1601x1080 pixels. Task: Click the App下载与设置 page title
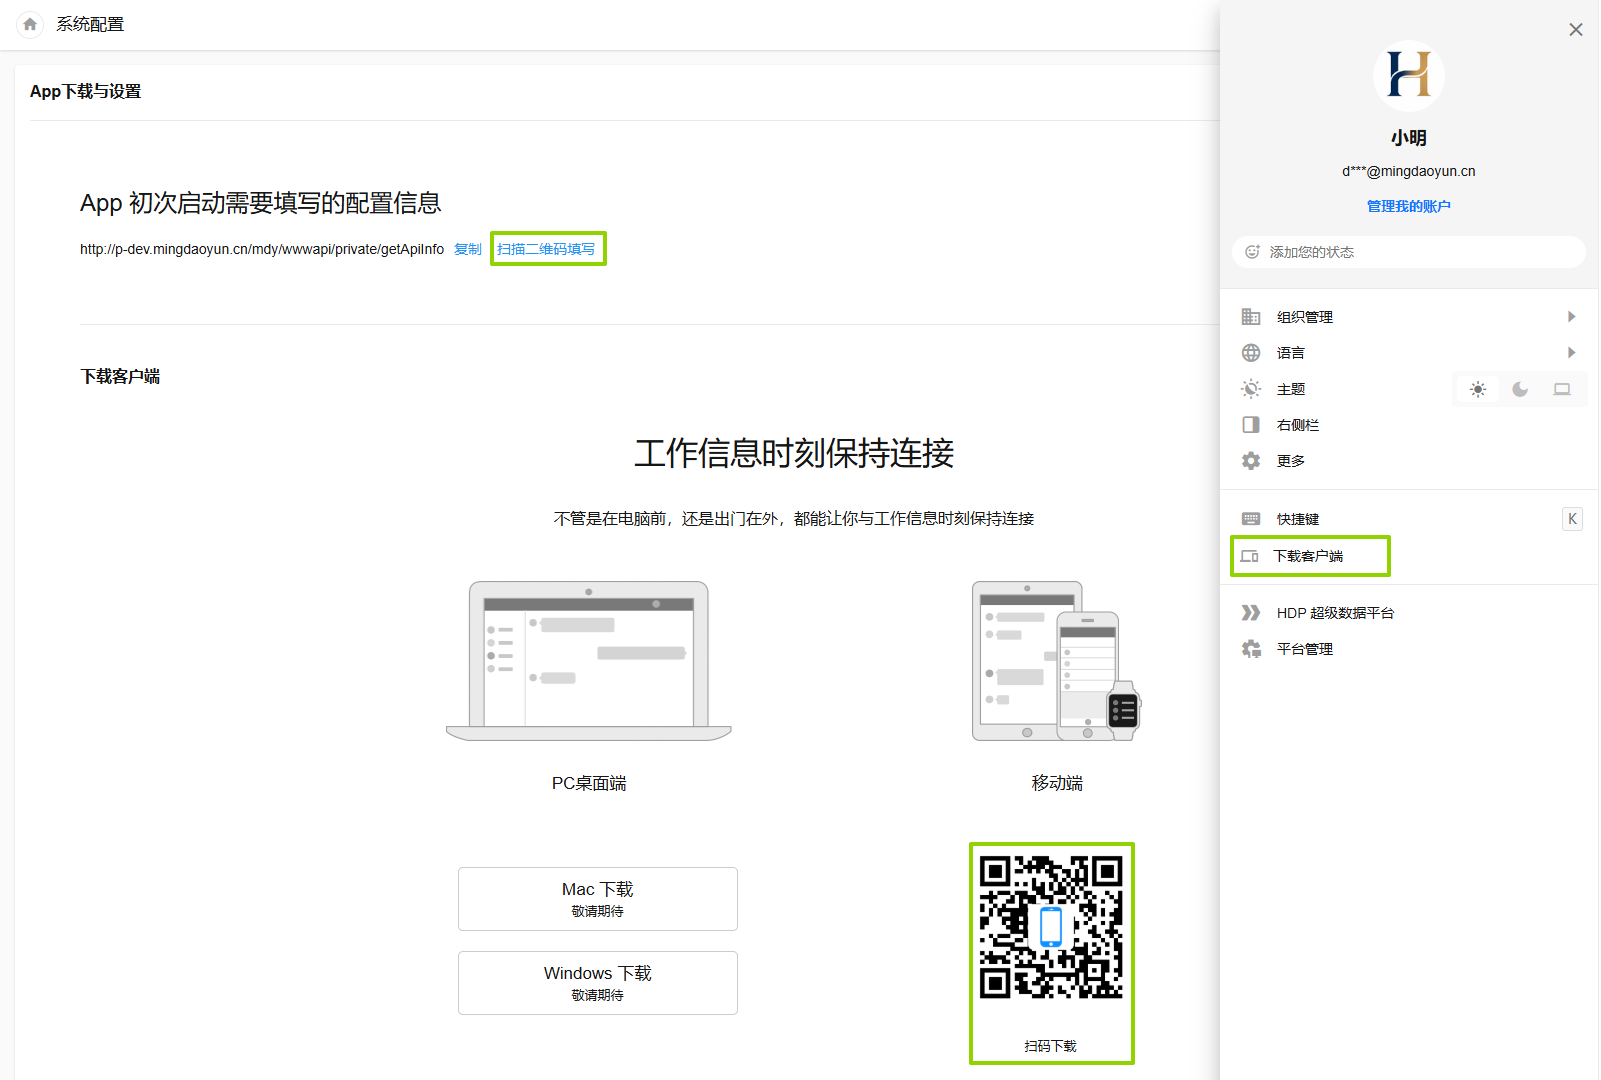click(x=86, y=91)
